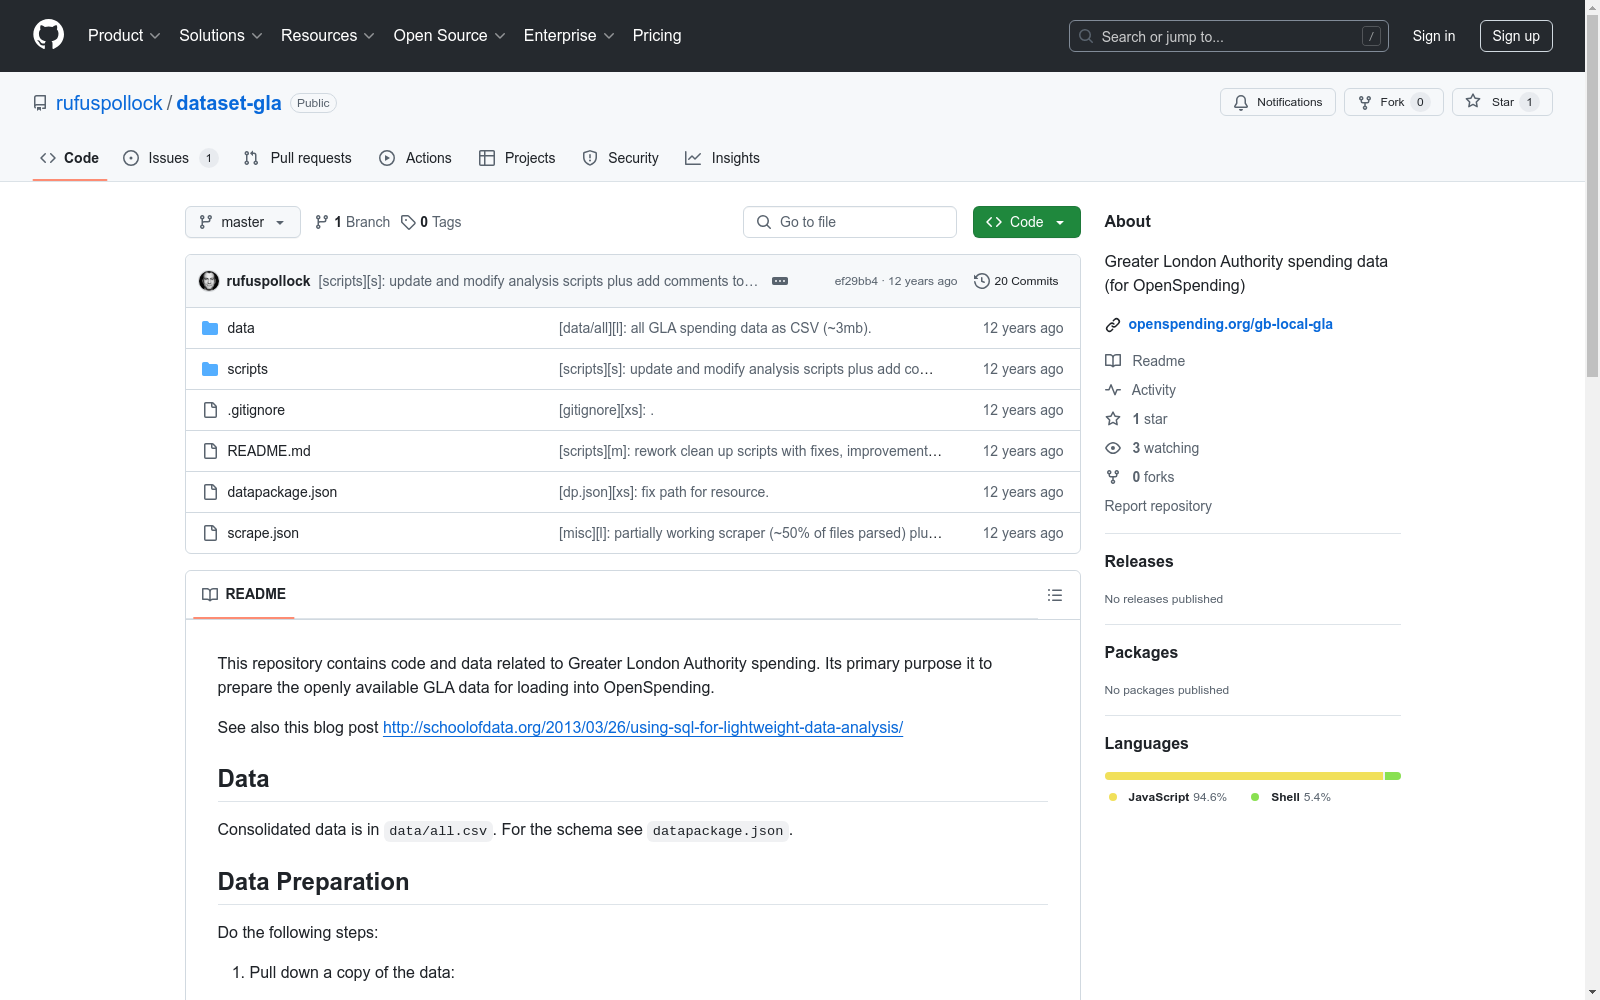Click the green Shell language bar segment
This screenshot has height=1000, width=1600.
click(1393, 776)
